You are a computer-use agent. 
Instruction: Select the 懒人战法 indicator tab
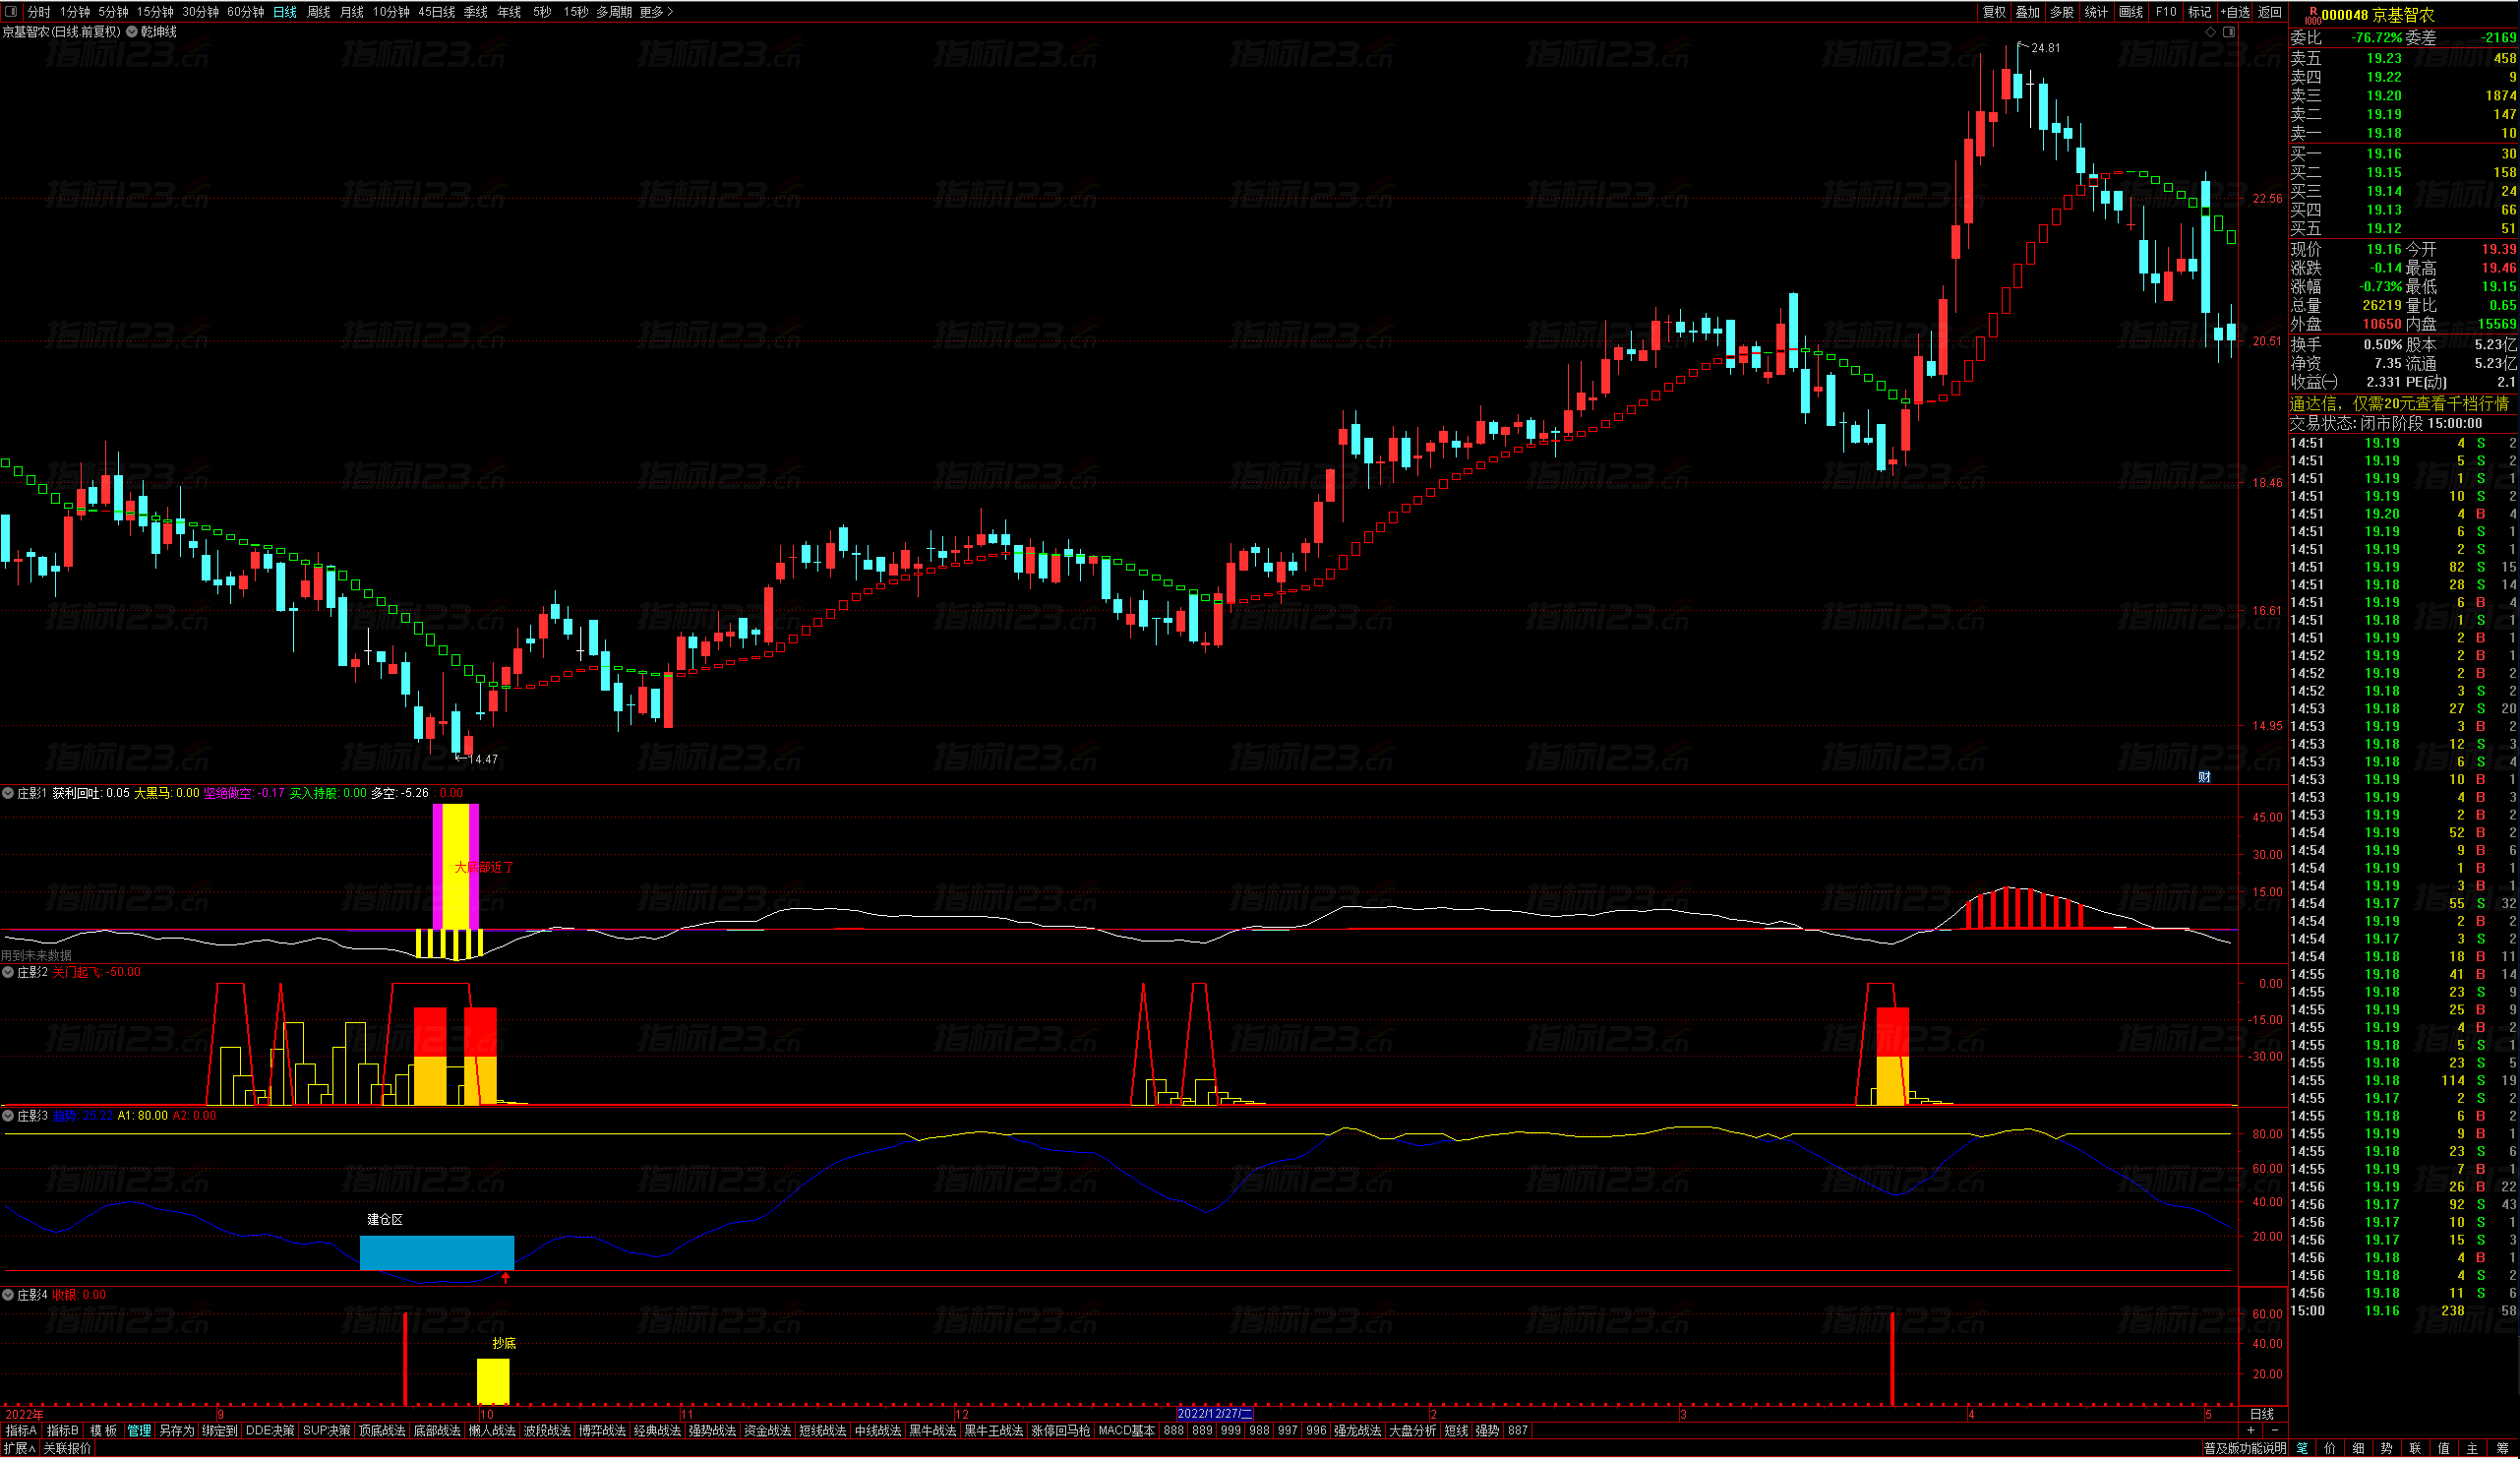(x=492, y=1432)
